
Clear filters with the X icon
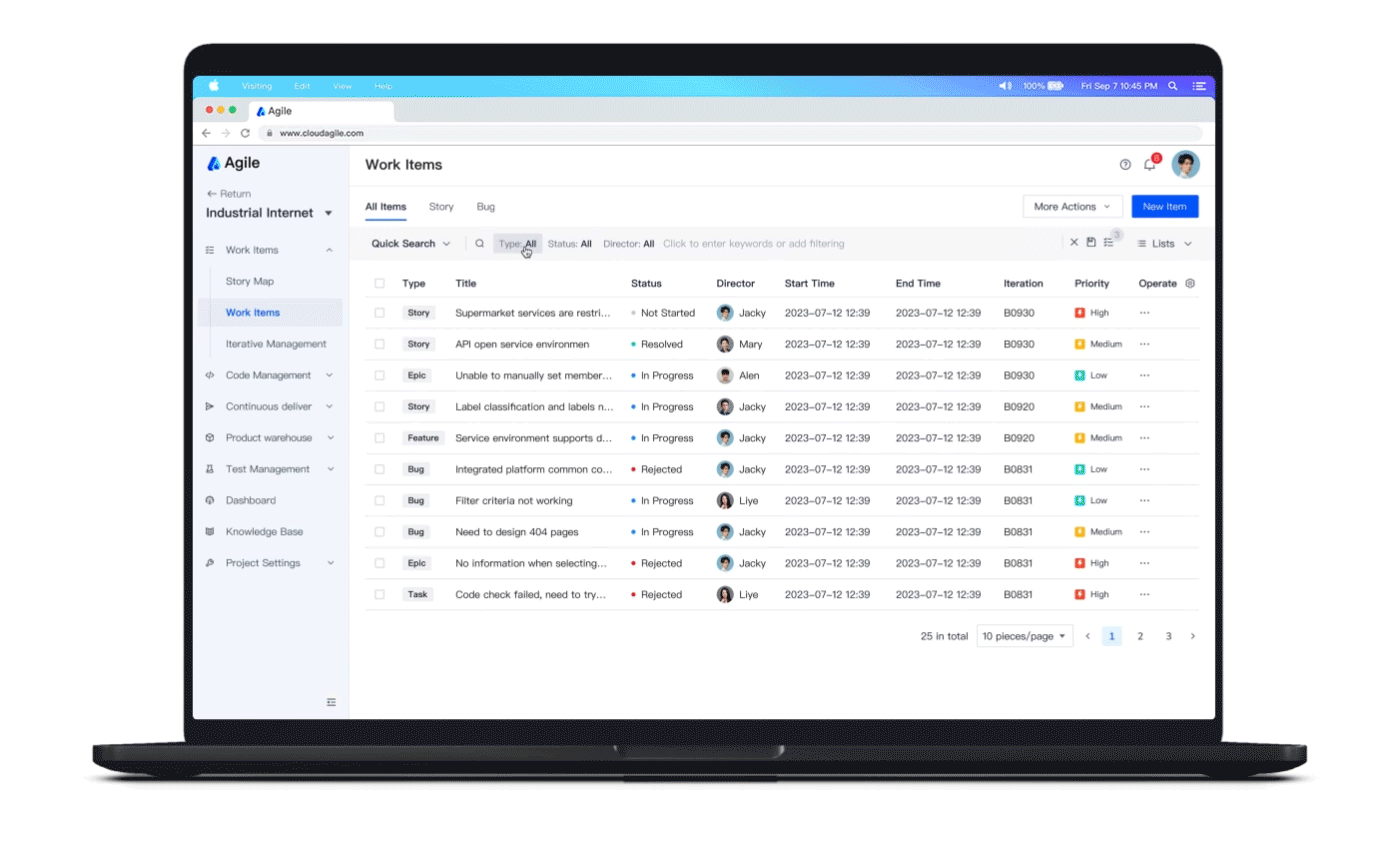(1074, 243)
